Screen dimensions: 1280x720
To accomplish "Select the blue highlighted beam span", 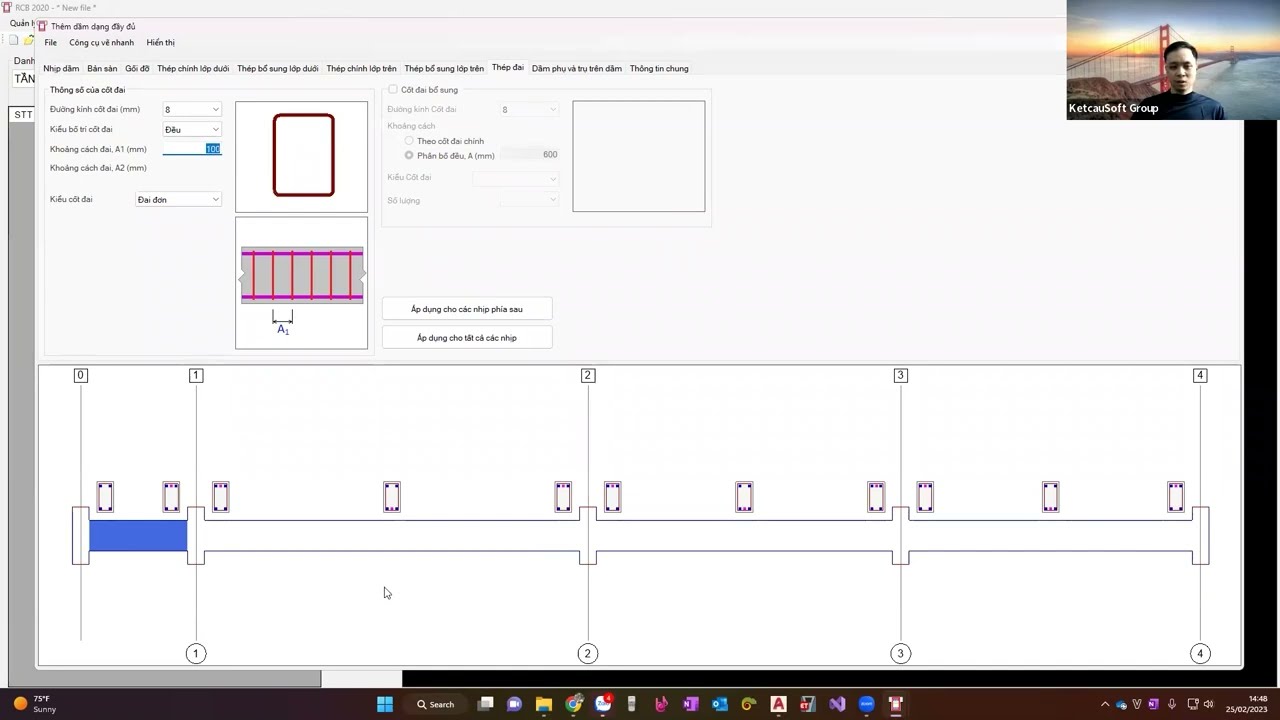I will click(138, 535).
